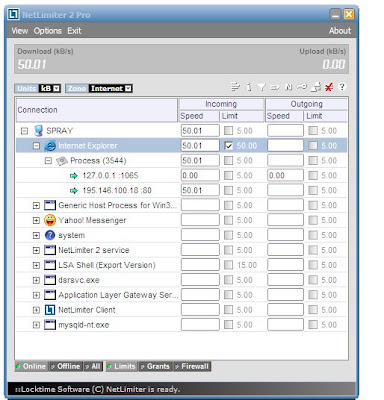Select the mysqld-nt.exe row
Viewport: 384px width, 400px height.
coord(181,325)
